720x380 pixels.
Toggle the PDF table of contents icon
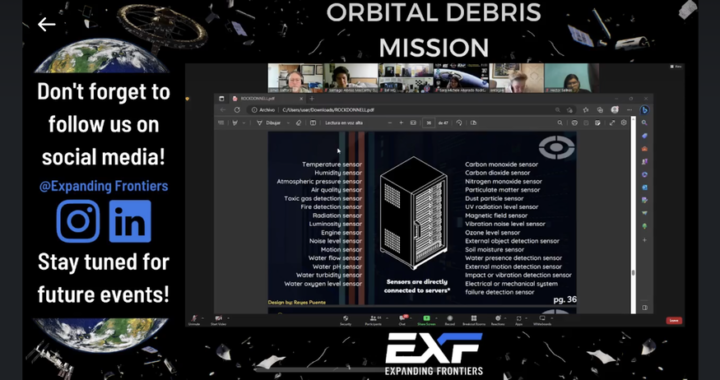coord(221,123)
